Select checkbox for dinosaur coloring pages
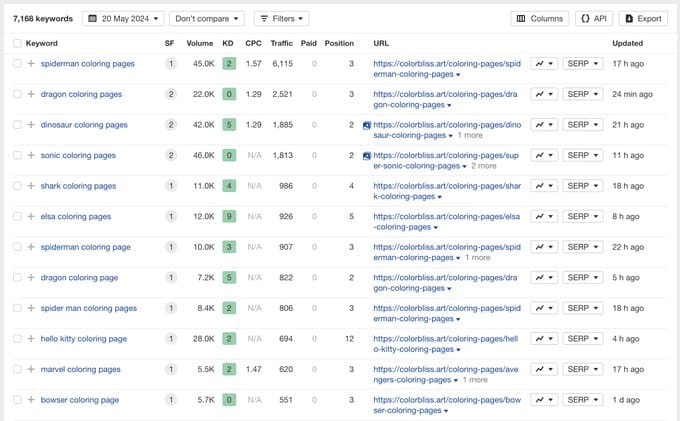The width and height of the screenshot is (680, 421). 17,125
